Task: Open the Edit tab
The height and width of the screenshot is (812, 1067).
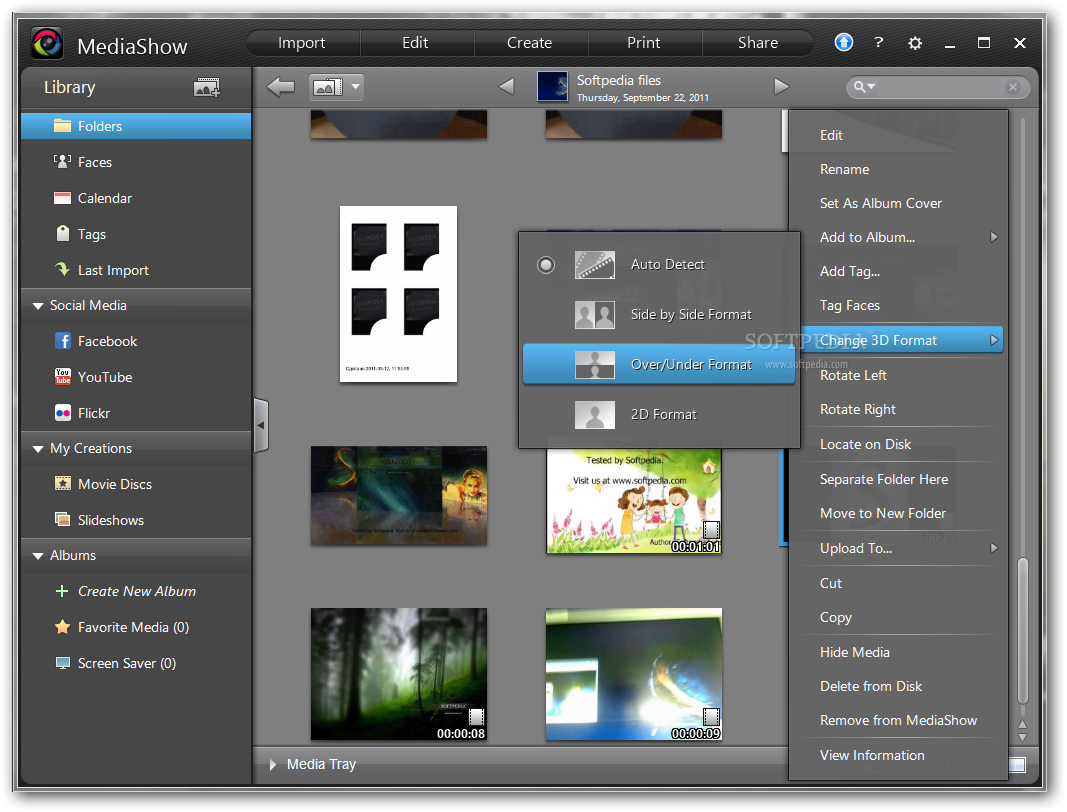Action: [415, 43]
